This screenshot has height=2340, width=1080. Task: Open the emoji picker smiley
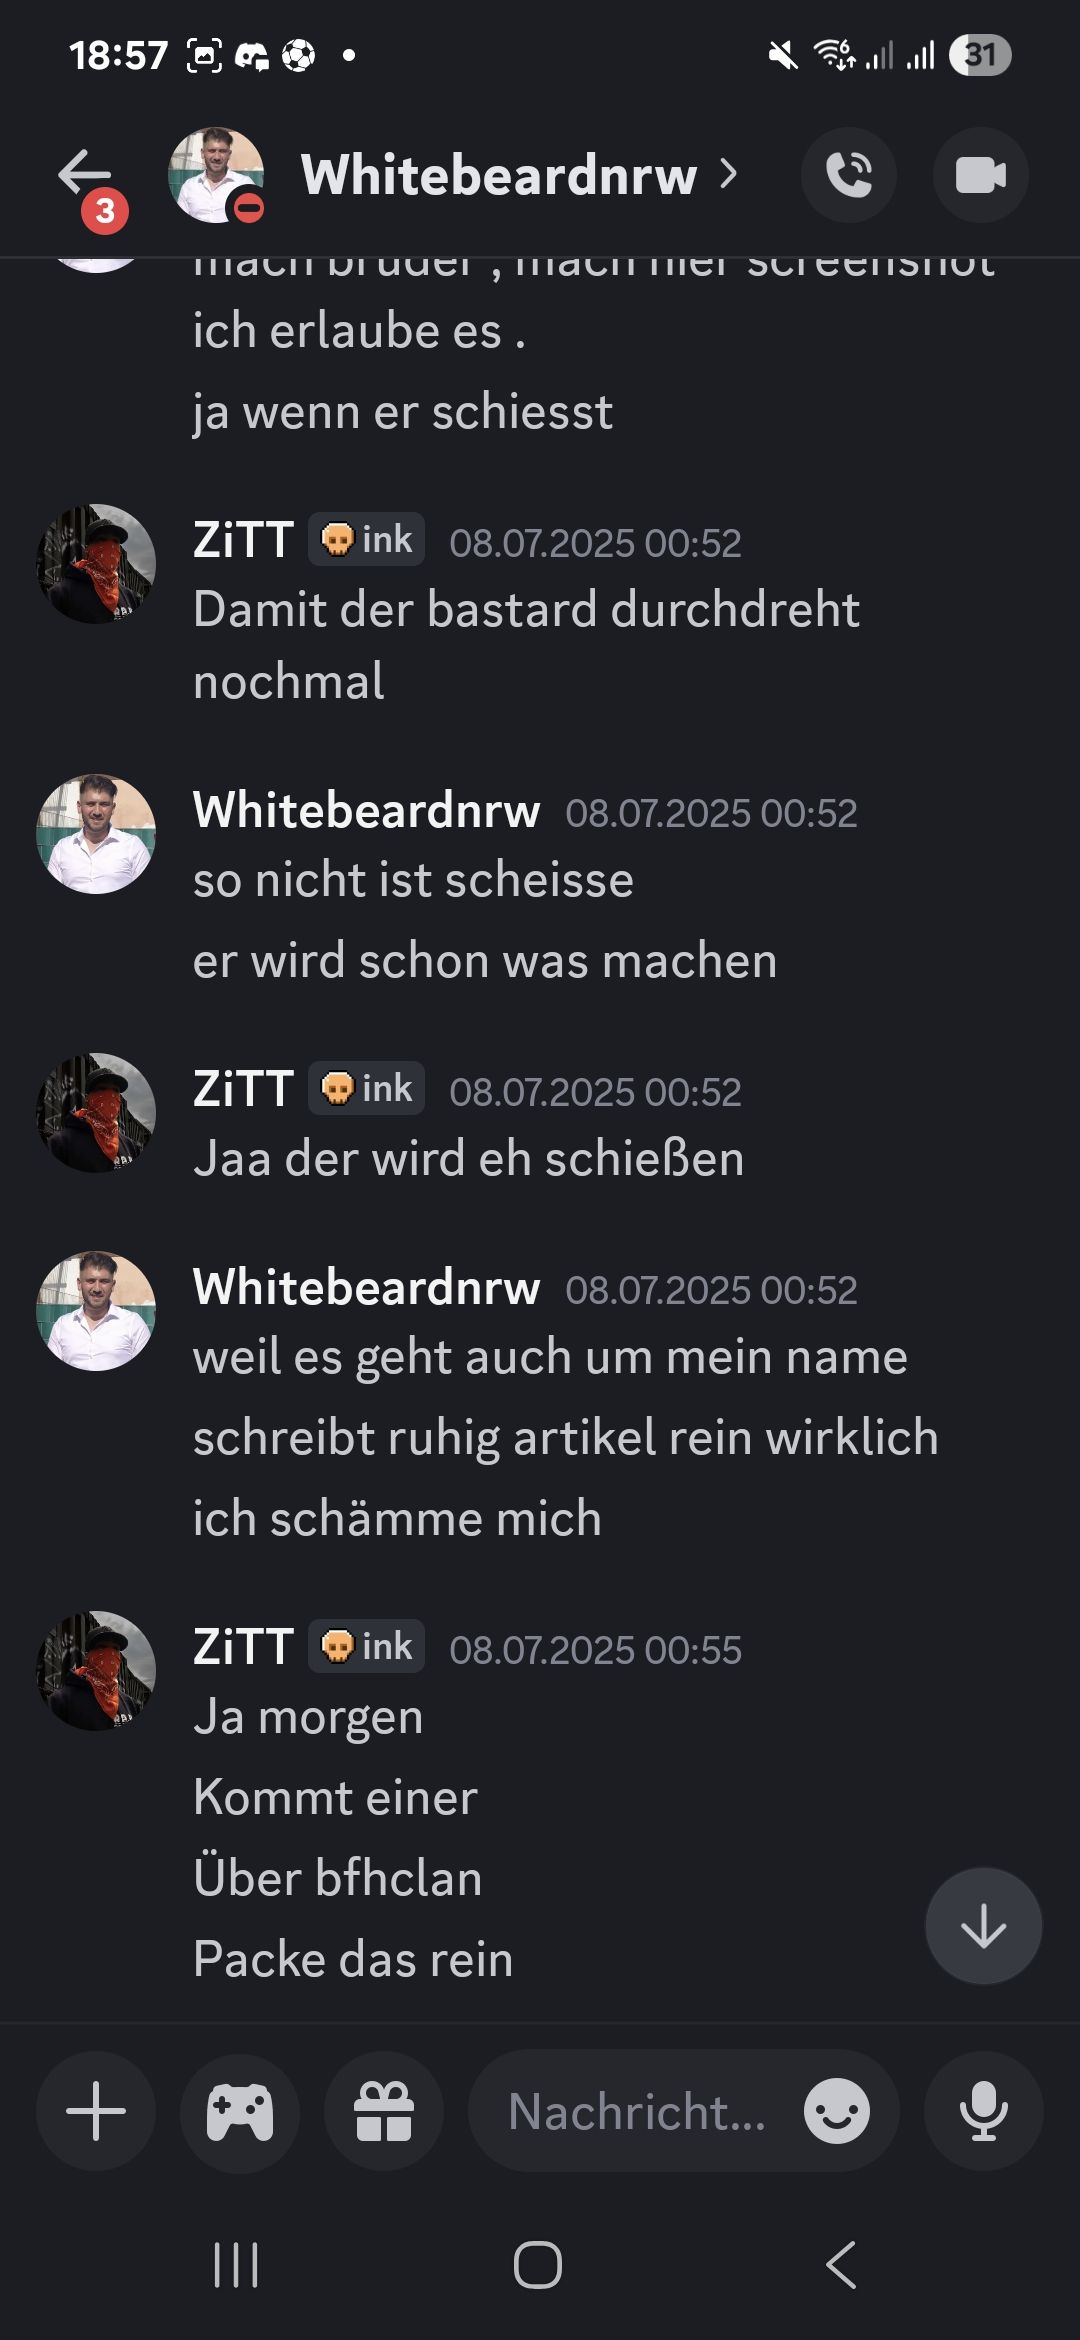[837, 2111]
